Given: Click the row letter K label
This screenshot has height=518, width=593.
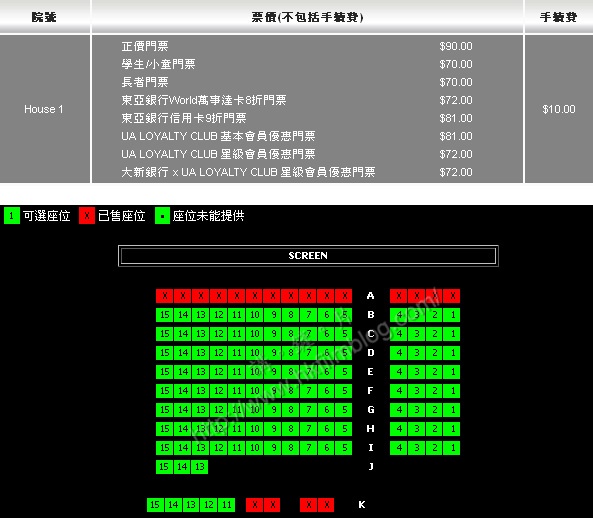Looking at the screenshot, I should click(362, 505).
